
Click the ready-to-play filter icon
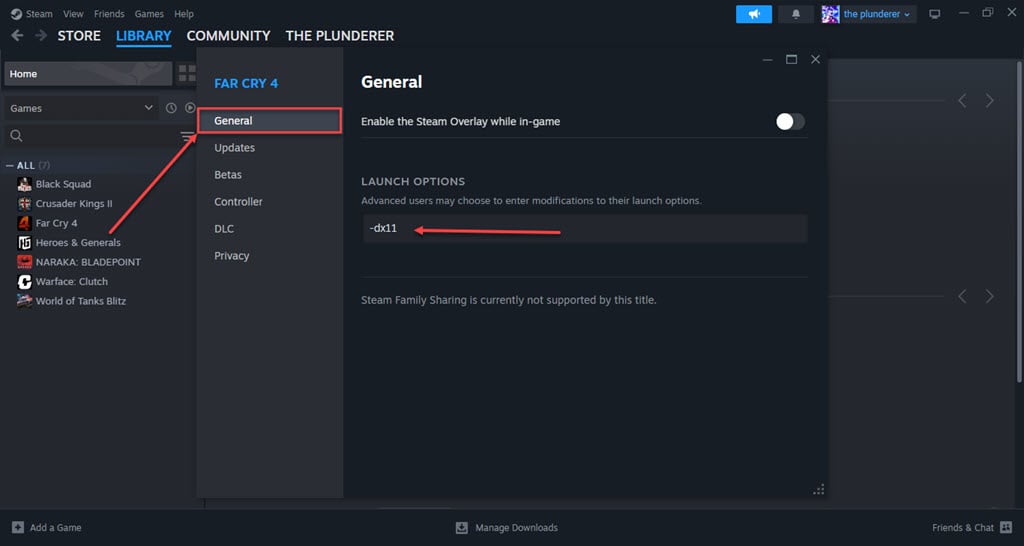pyautogui.click(x=190, y=108)
